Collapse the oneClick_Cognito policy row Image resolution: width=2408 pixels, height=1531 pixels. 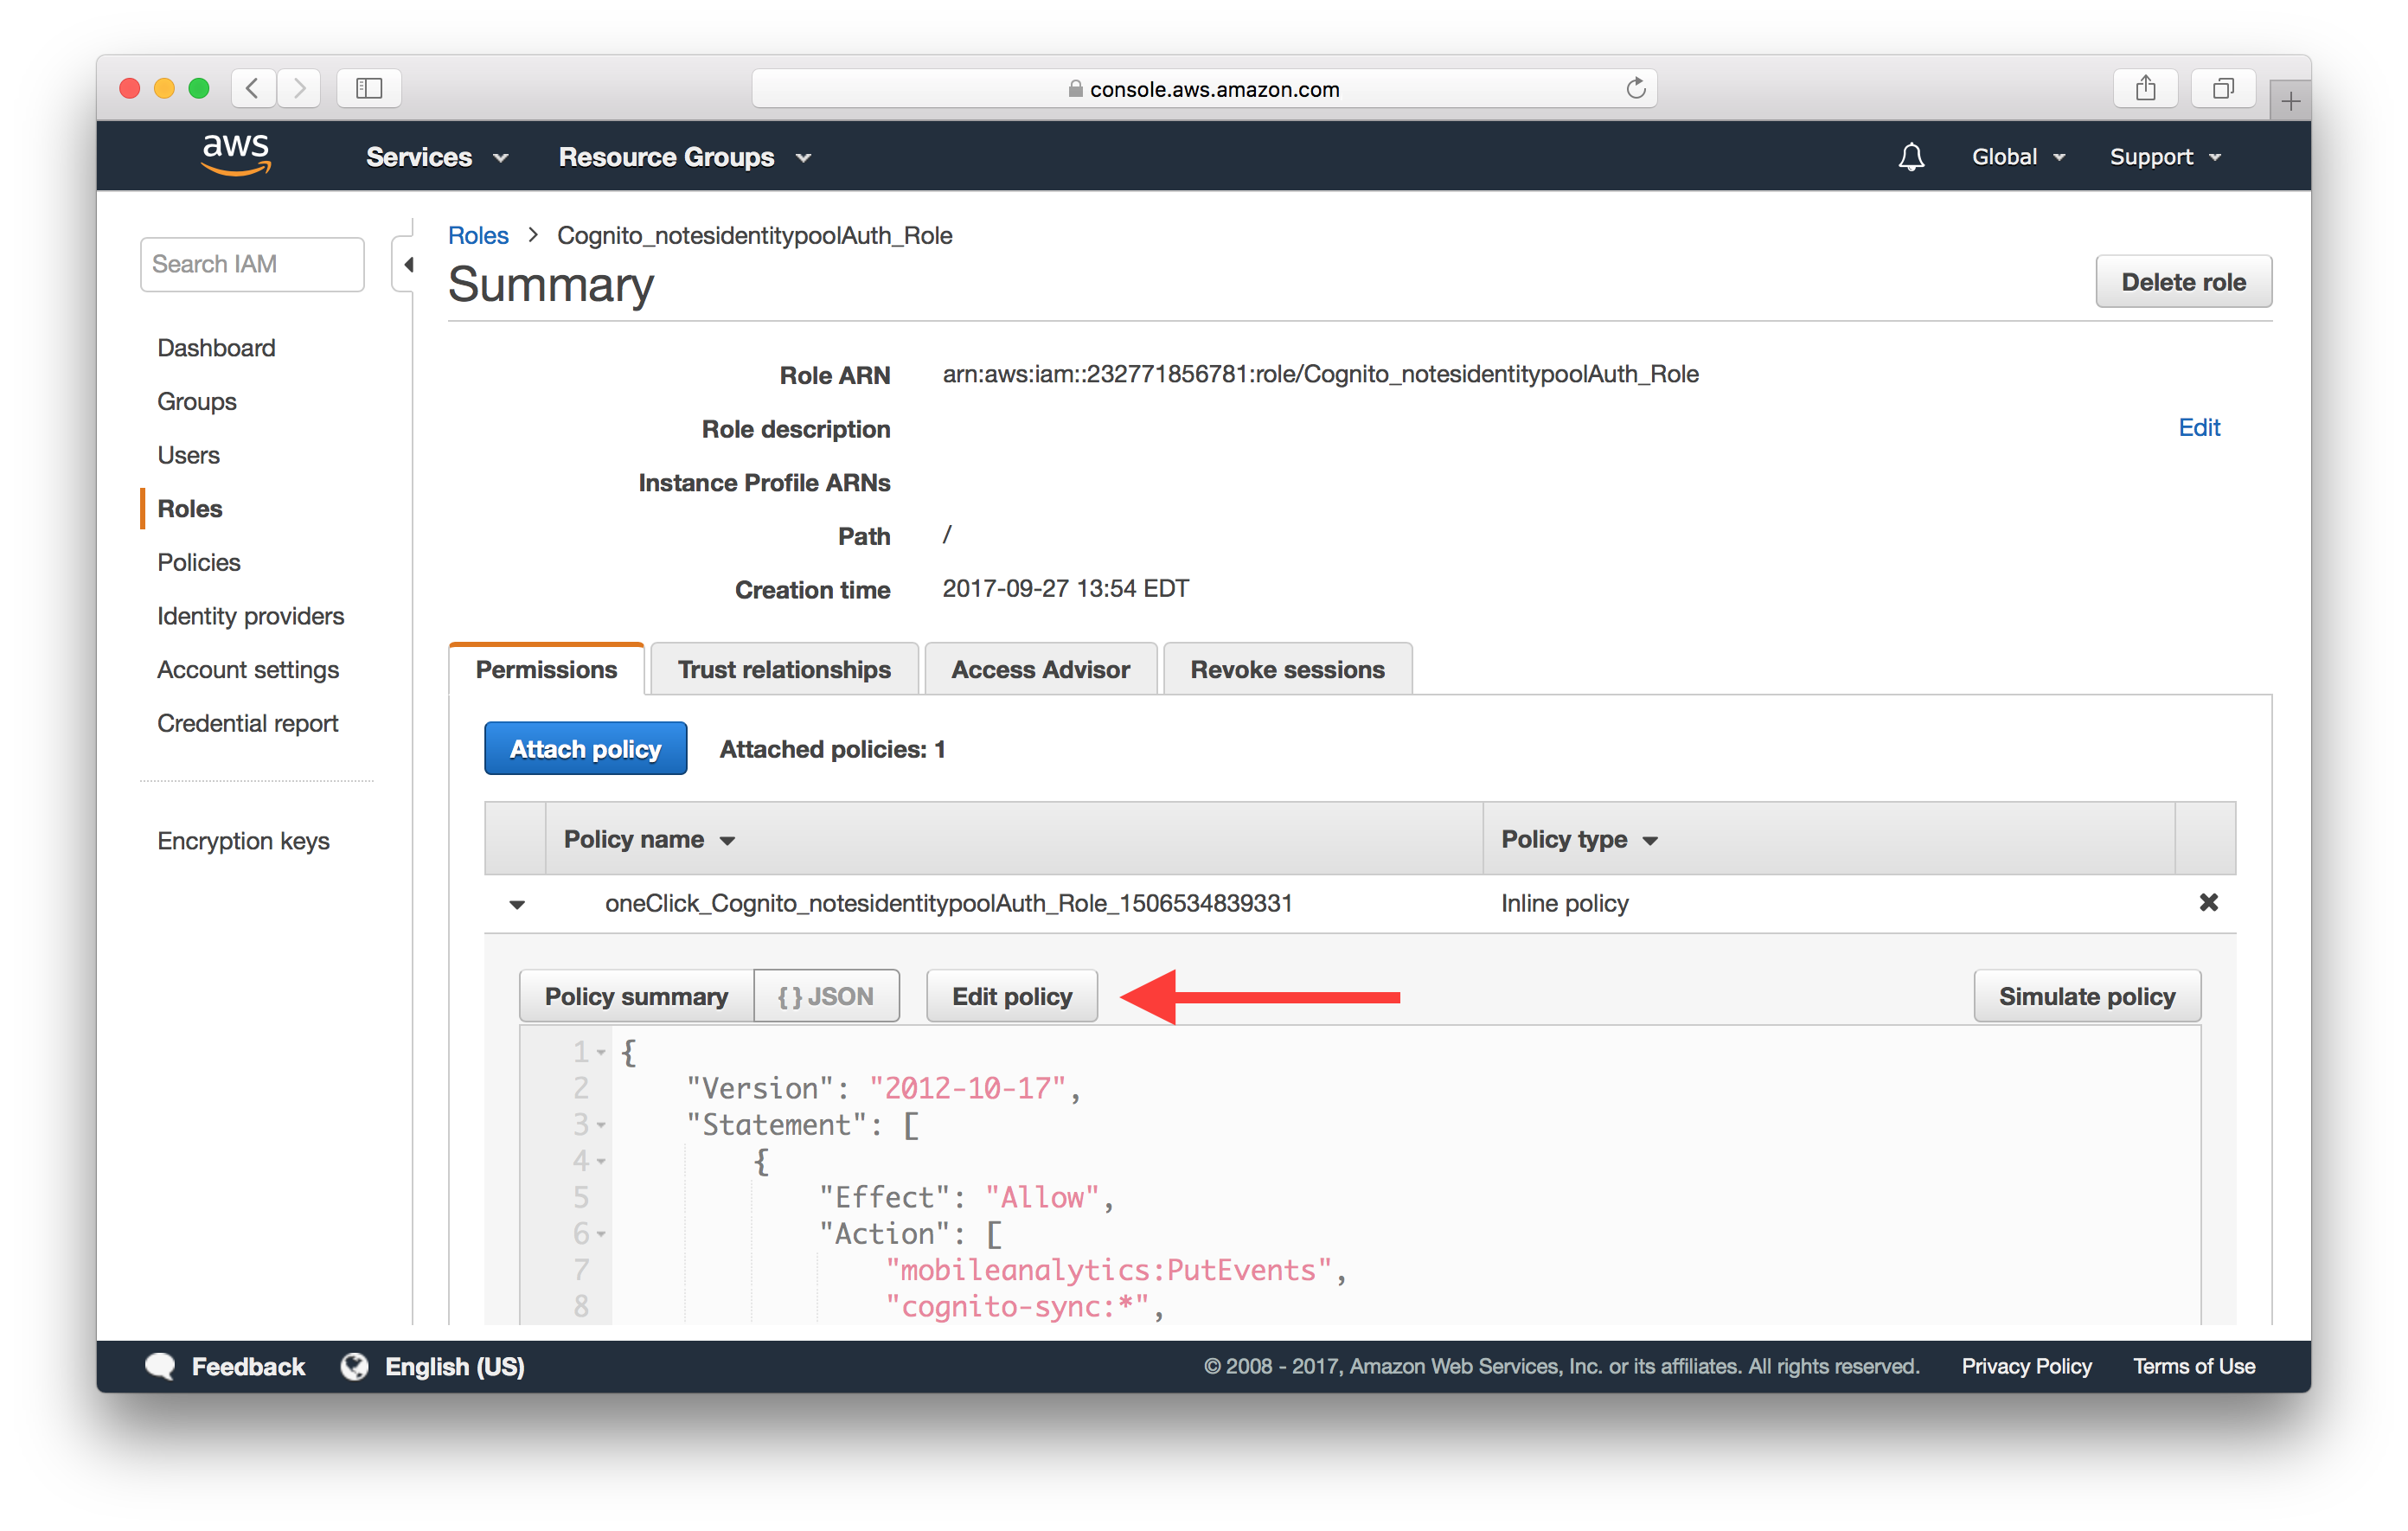pos(517,904)
